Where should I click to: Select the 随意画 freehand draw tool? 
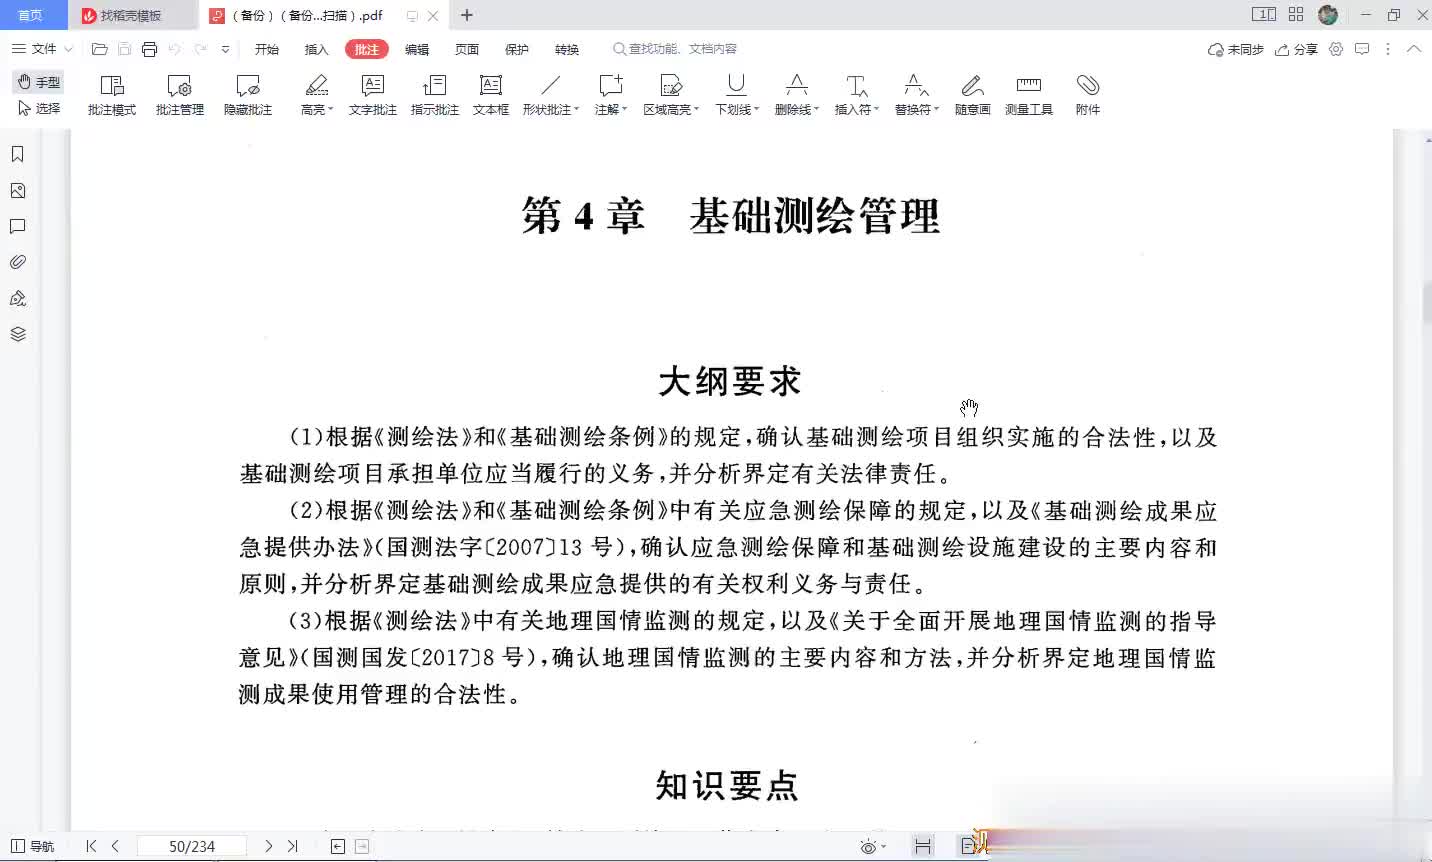pos(972,94)
